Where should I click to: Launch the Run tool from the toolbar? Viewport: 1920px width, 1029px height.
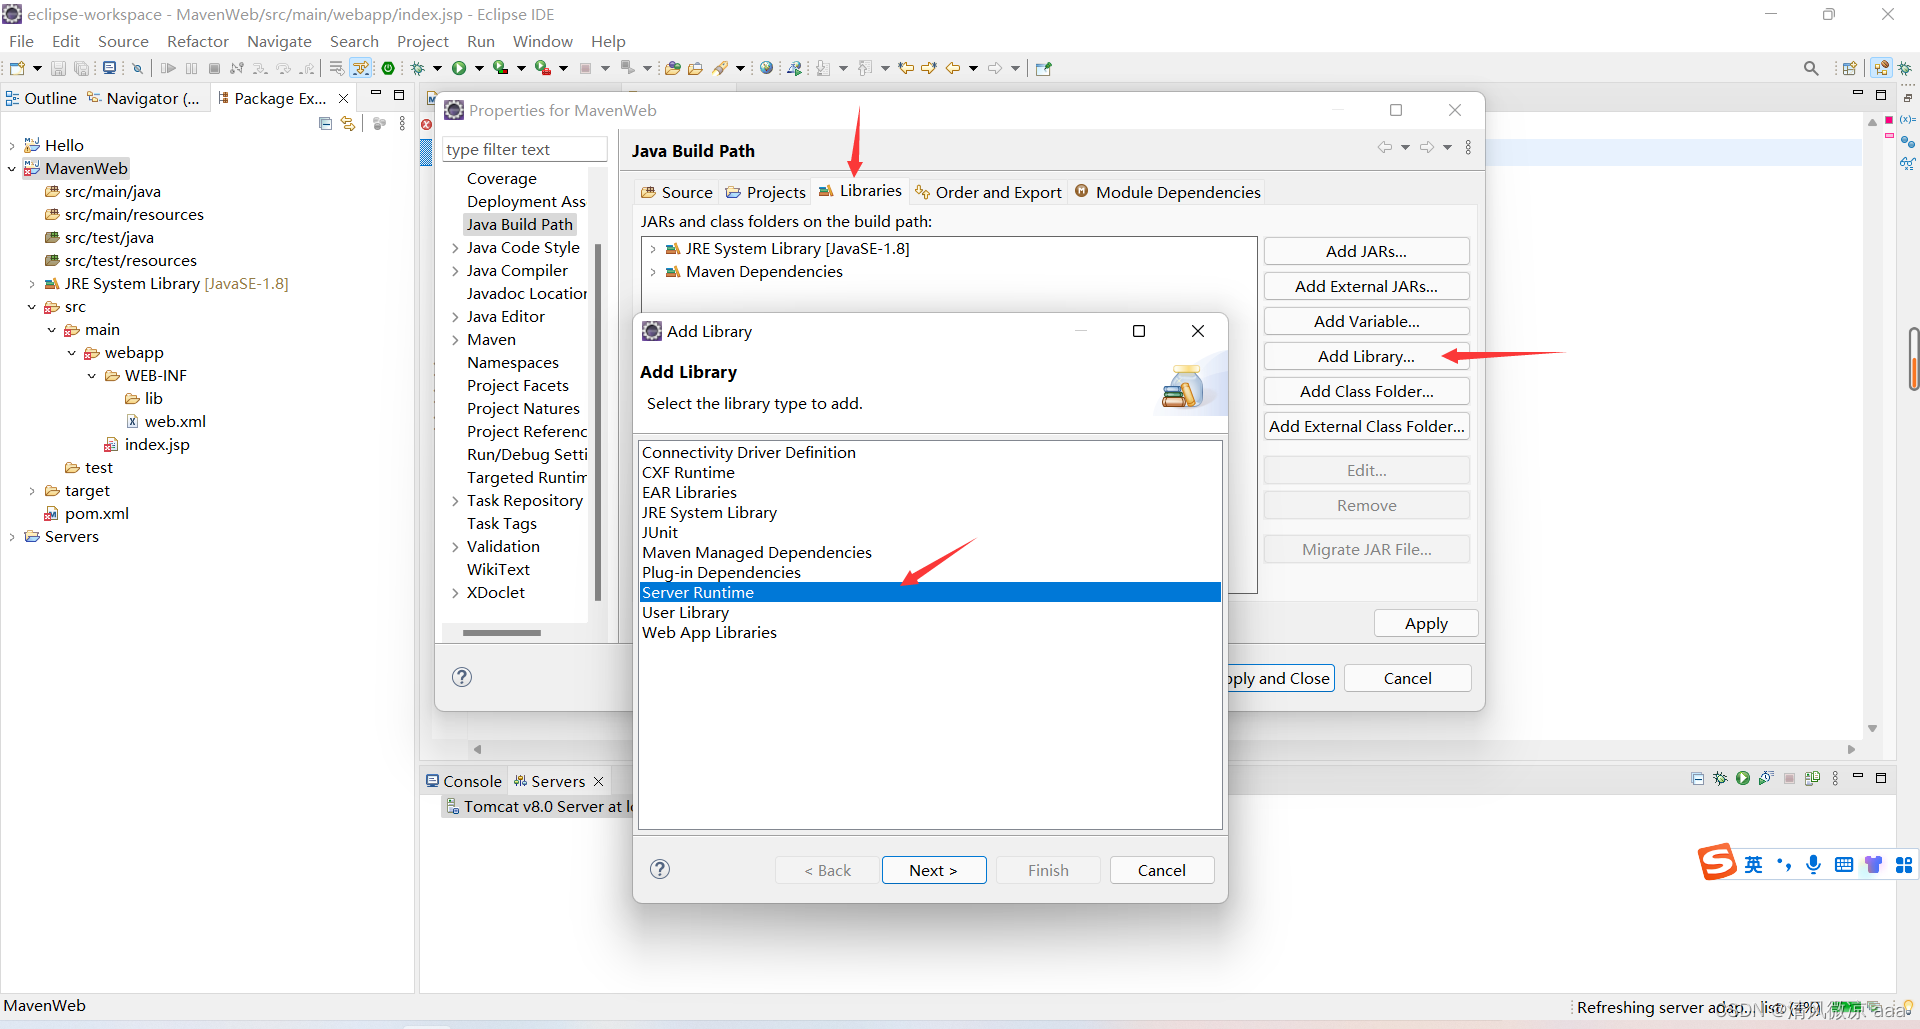pos(461,67)
